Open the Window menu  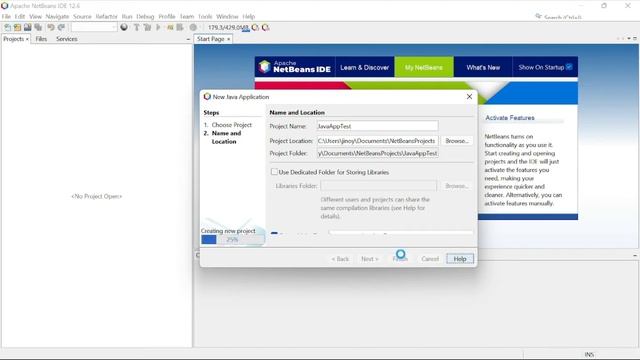point(227,16)
